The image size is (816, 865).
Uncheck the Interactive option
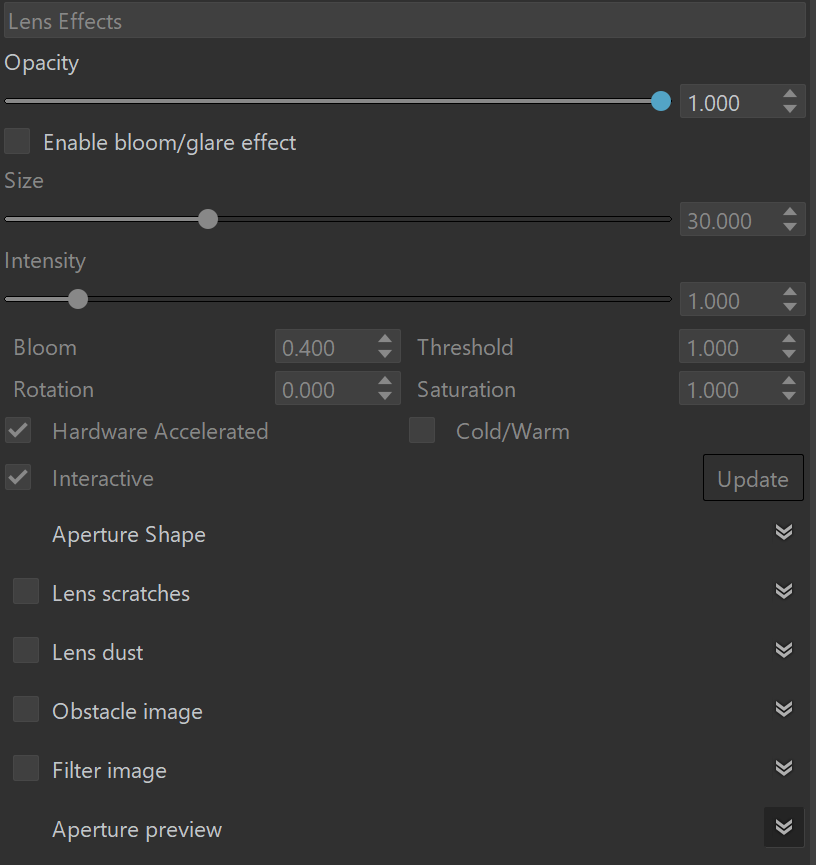click(x=18, y=478)
